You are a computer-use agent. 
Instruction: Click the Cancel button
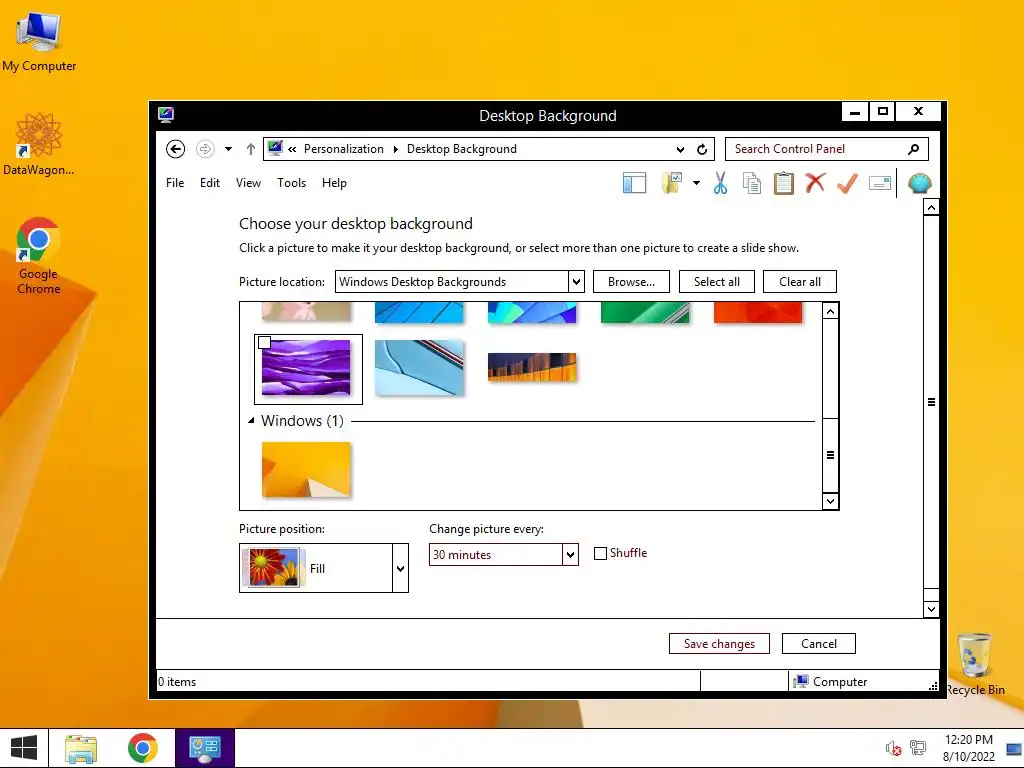point(818,643)
